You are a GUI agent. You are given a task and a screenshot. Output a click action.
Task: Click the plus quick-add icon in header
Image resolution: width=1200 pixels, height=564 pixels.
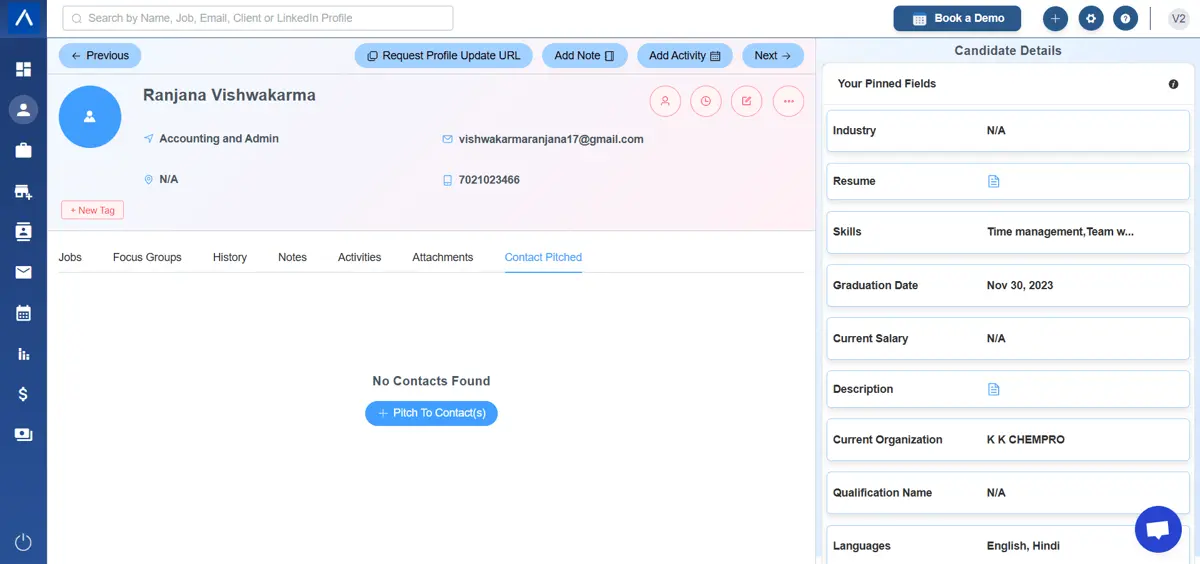pyautogui.click(x=1055, y=18)
